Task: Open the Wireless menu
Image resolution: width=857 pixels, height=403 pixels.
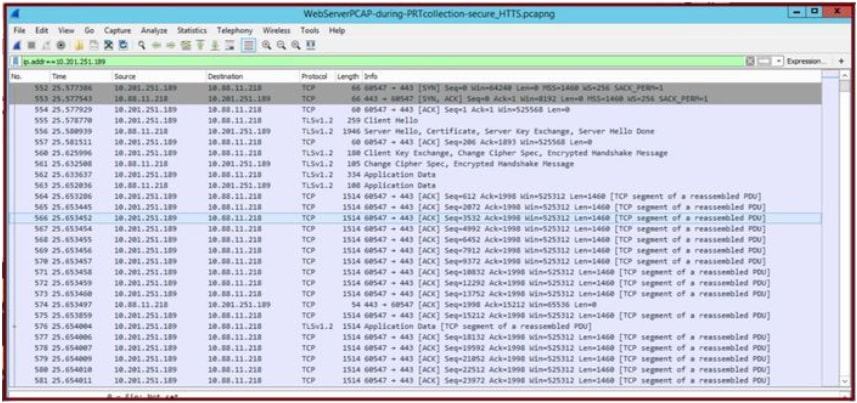Action: coord(277,31)
